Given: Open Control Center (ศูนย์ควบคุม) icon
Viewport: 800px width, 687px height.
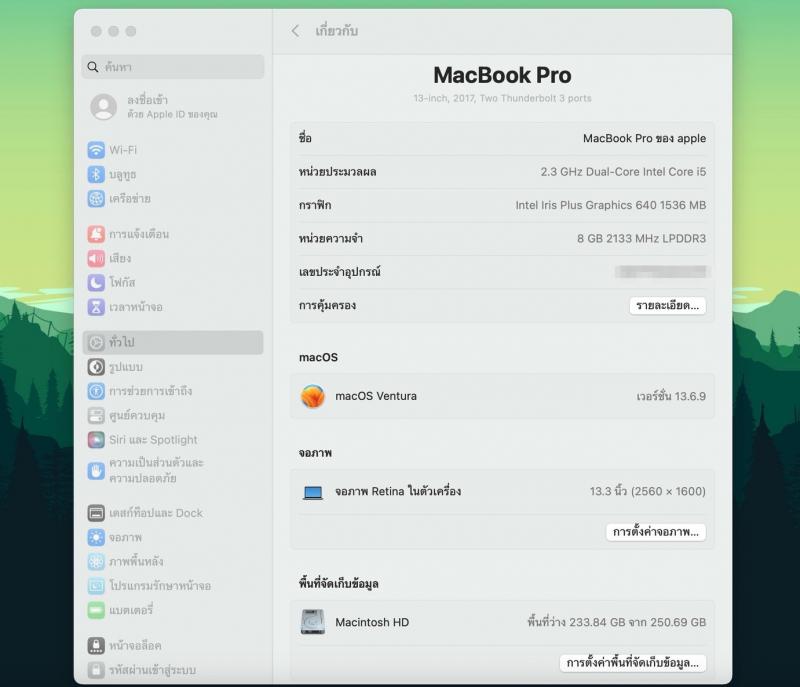Looking at the screenshot, I should coord(96,416).
